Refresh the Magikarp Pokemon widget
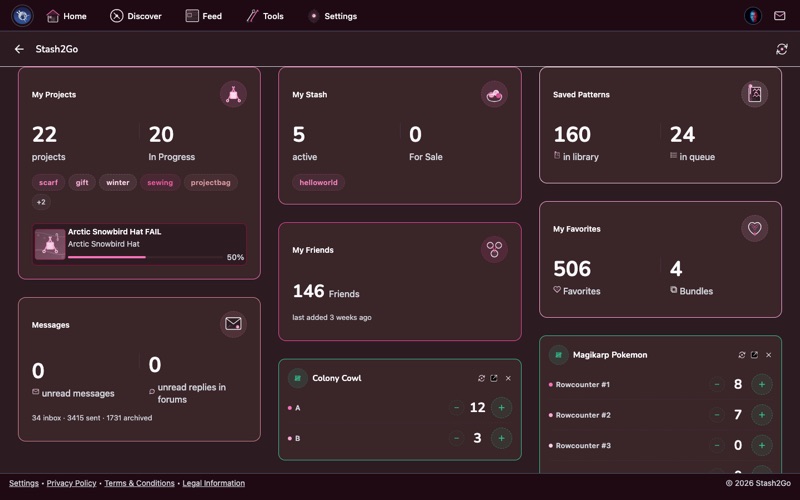Screen dimensions: 800x500 742,355
